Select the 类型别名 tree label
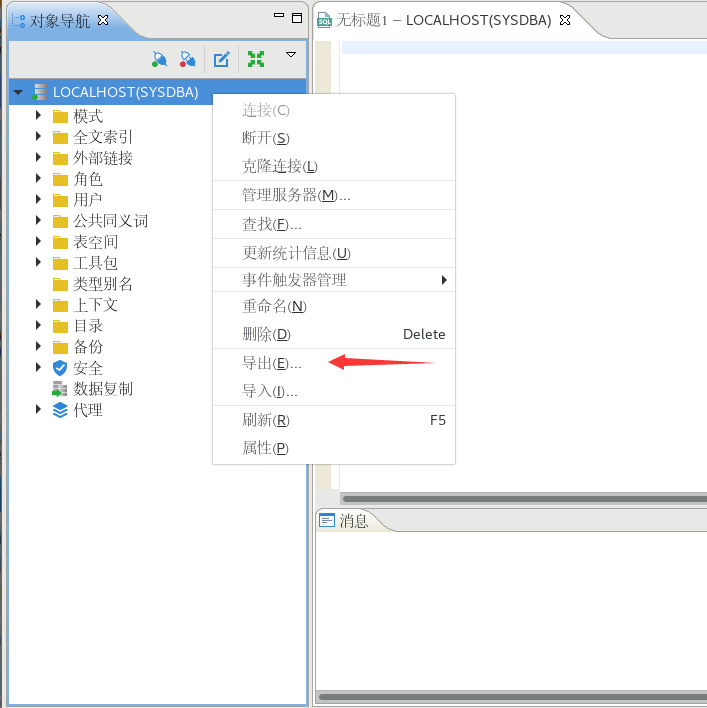 click(x=103, y=284)
